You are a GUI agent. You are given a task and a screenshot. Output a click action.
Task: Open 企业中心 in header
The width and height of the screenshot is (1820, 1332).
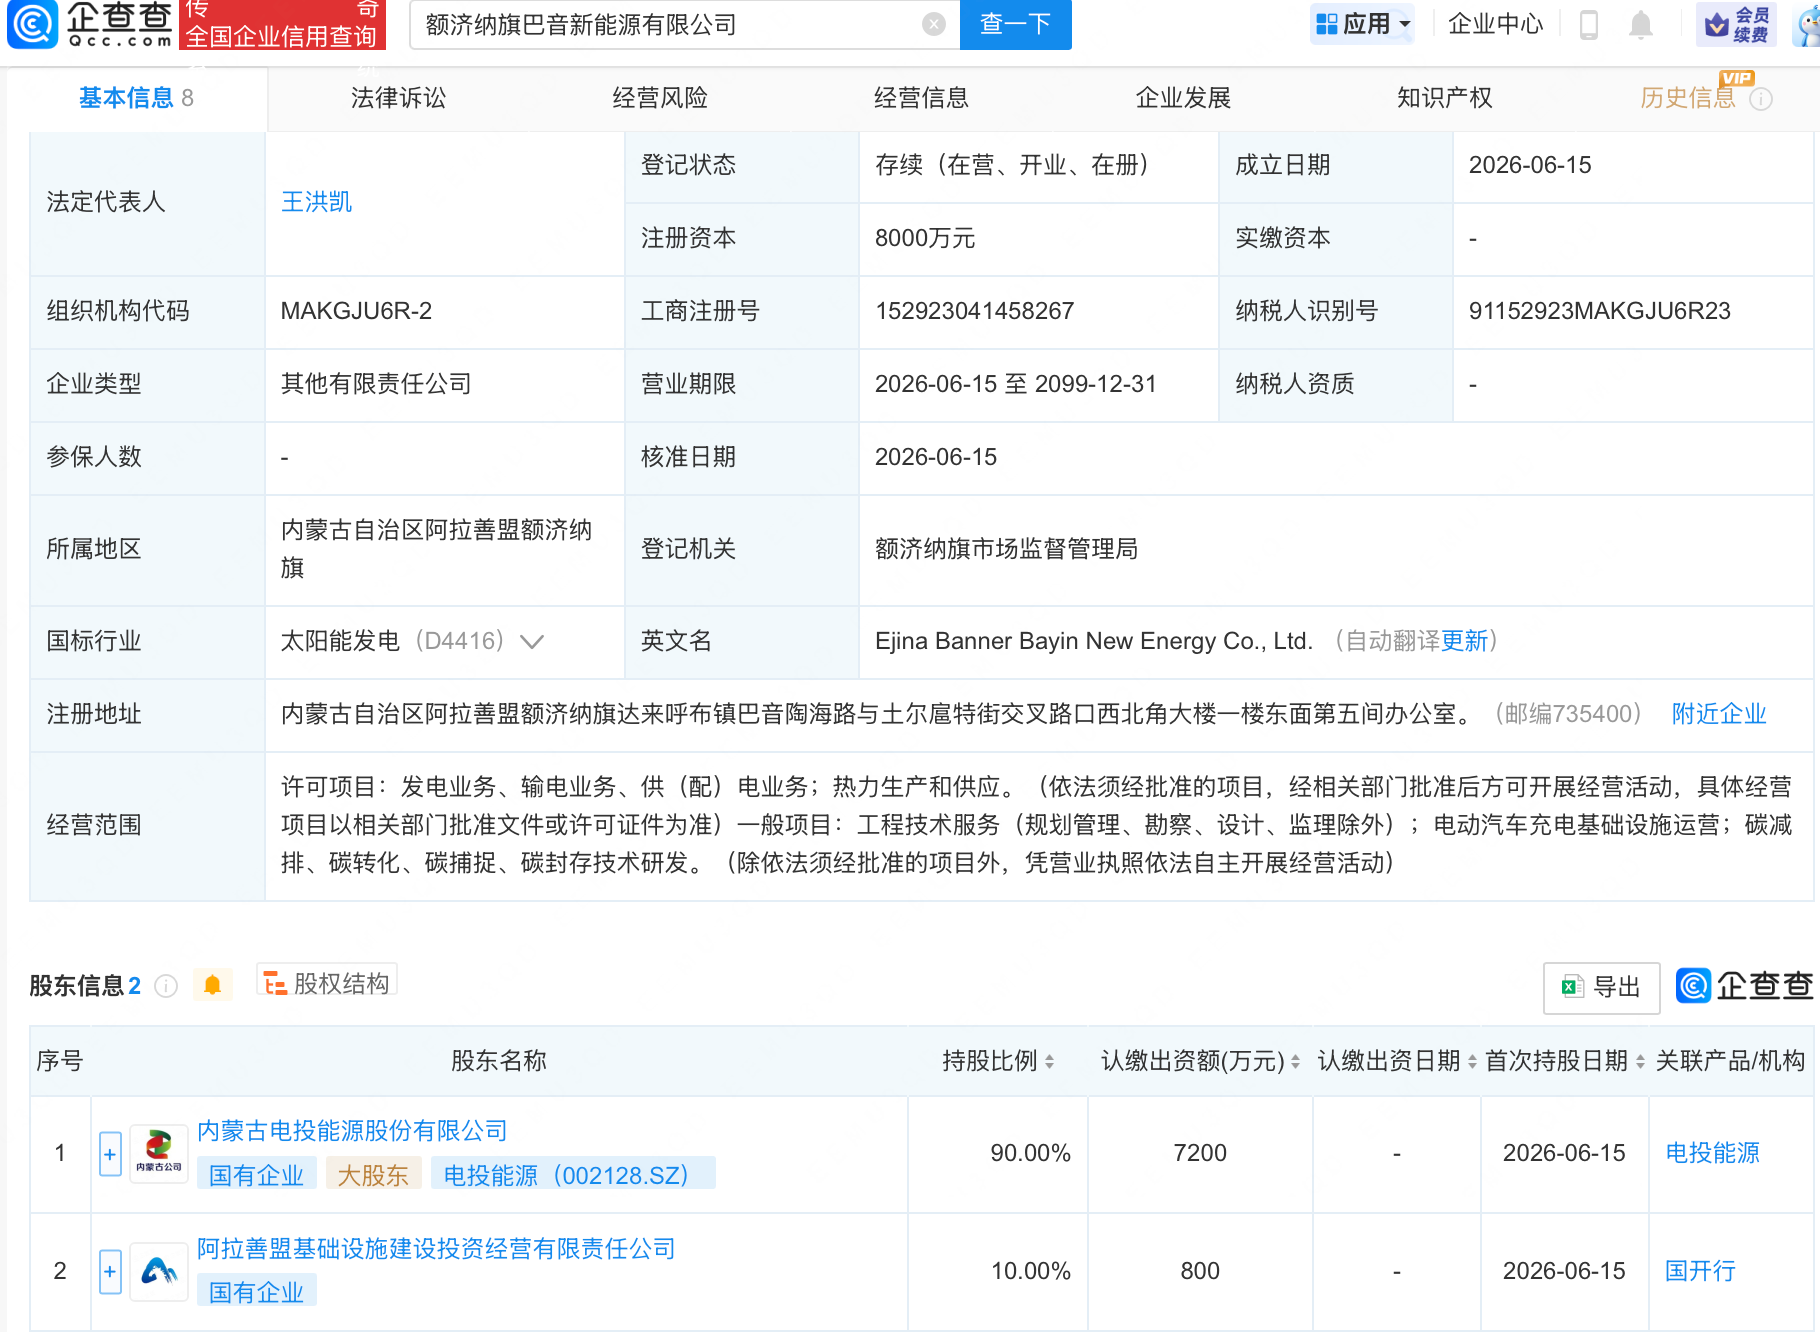(x=1495, y=24)
